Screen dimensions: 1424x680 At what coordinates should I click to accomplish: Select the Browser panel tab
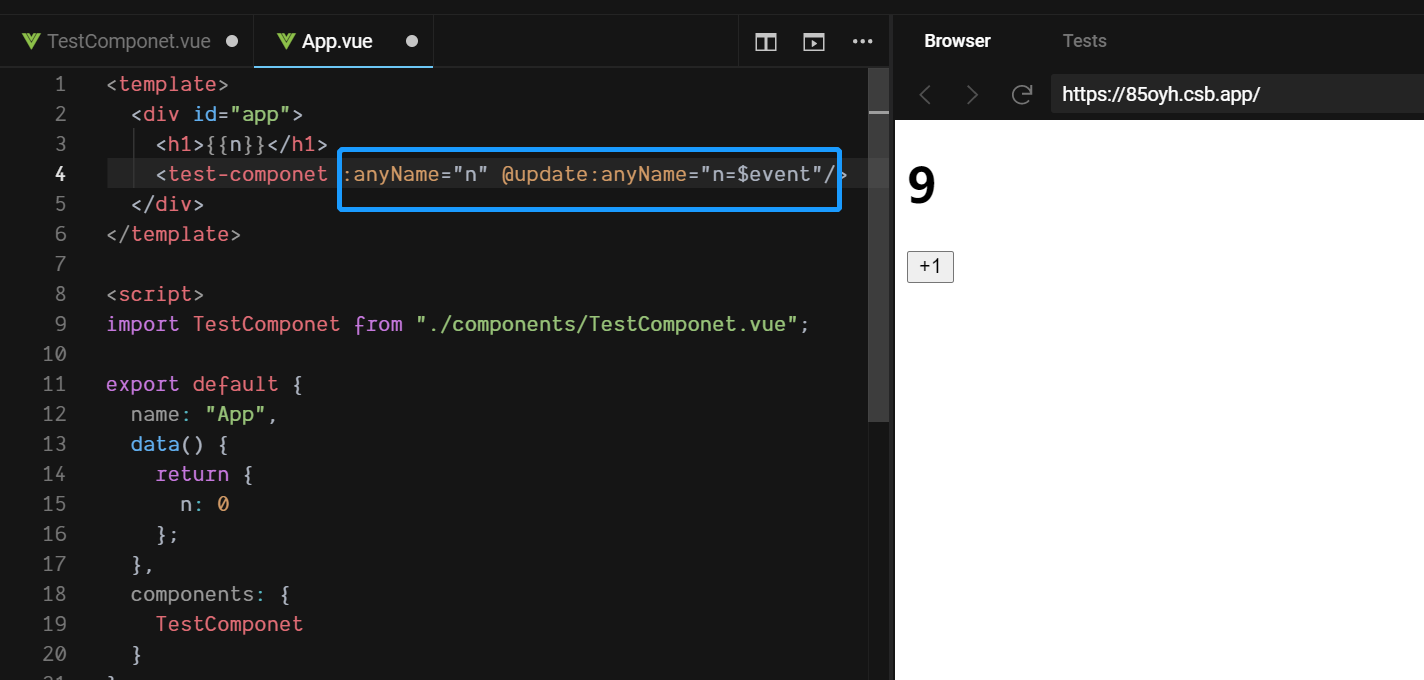[957, 41]
